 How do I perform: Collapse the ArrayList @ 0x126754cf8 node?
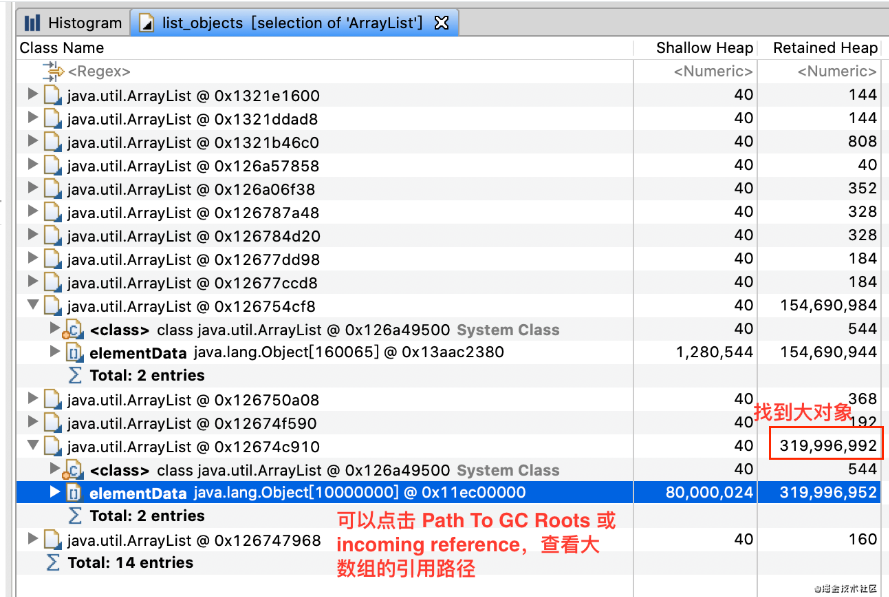[x=32, y=306]
